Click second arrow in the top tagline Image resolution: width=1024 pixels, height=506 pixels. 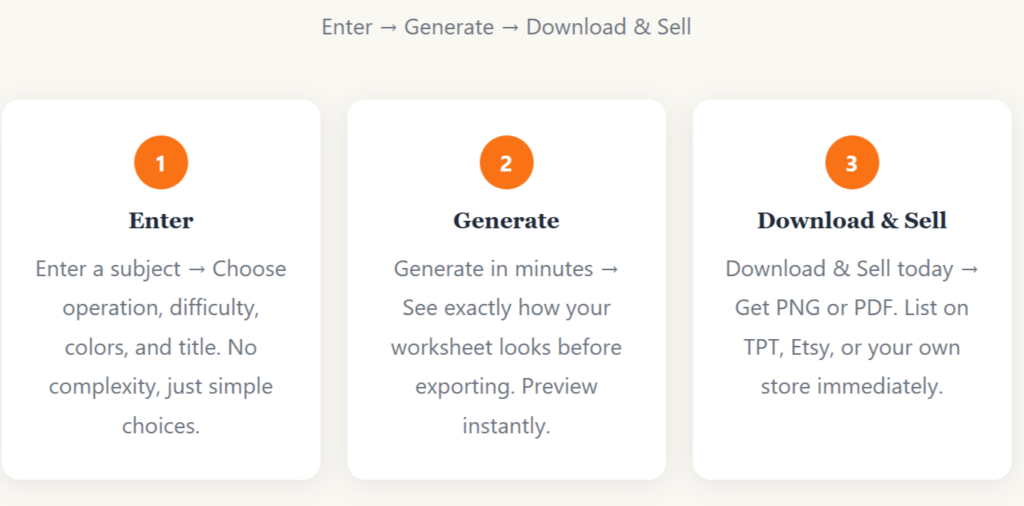pos(510,27)
